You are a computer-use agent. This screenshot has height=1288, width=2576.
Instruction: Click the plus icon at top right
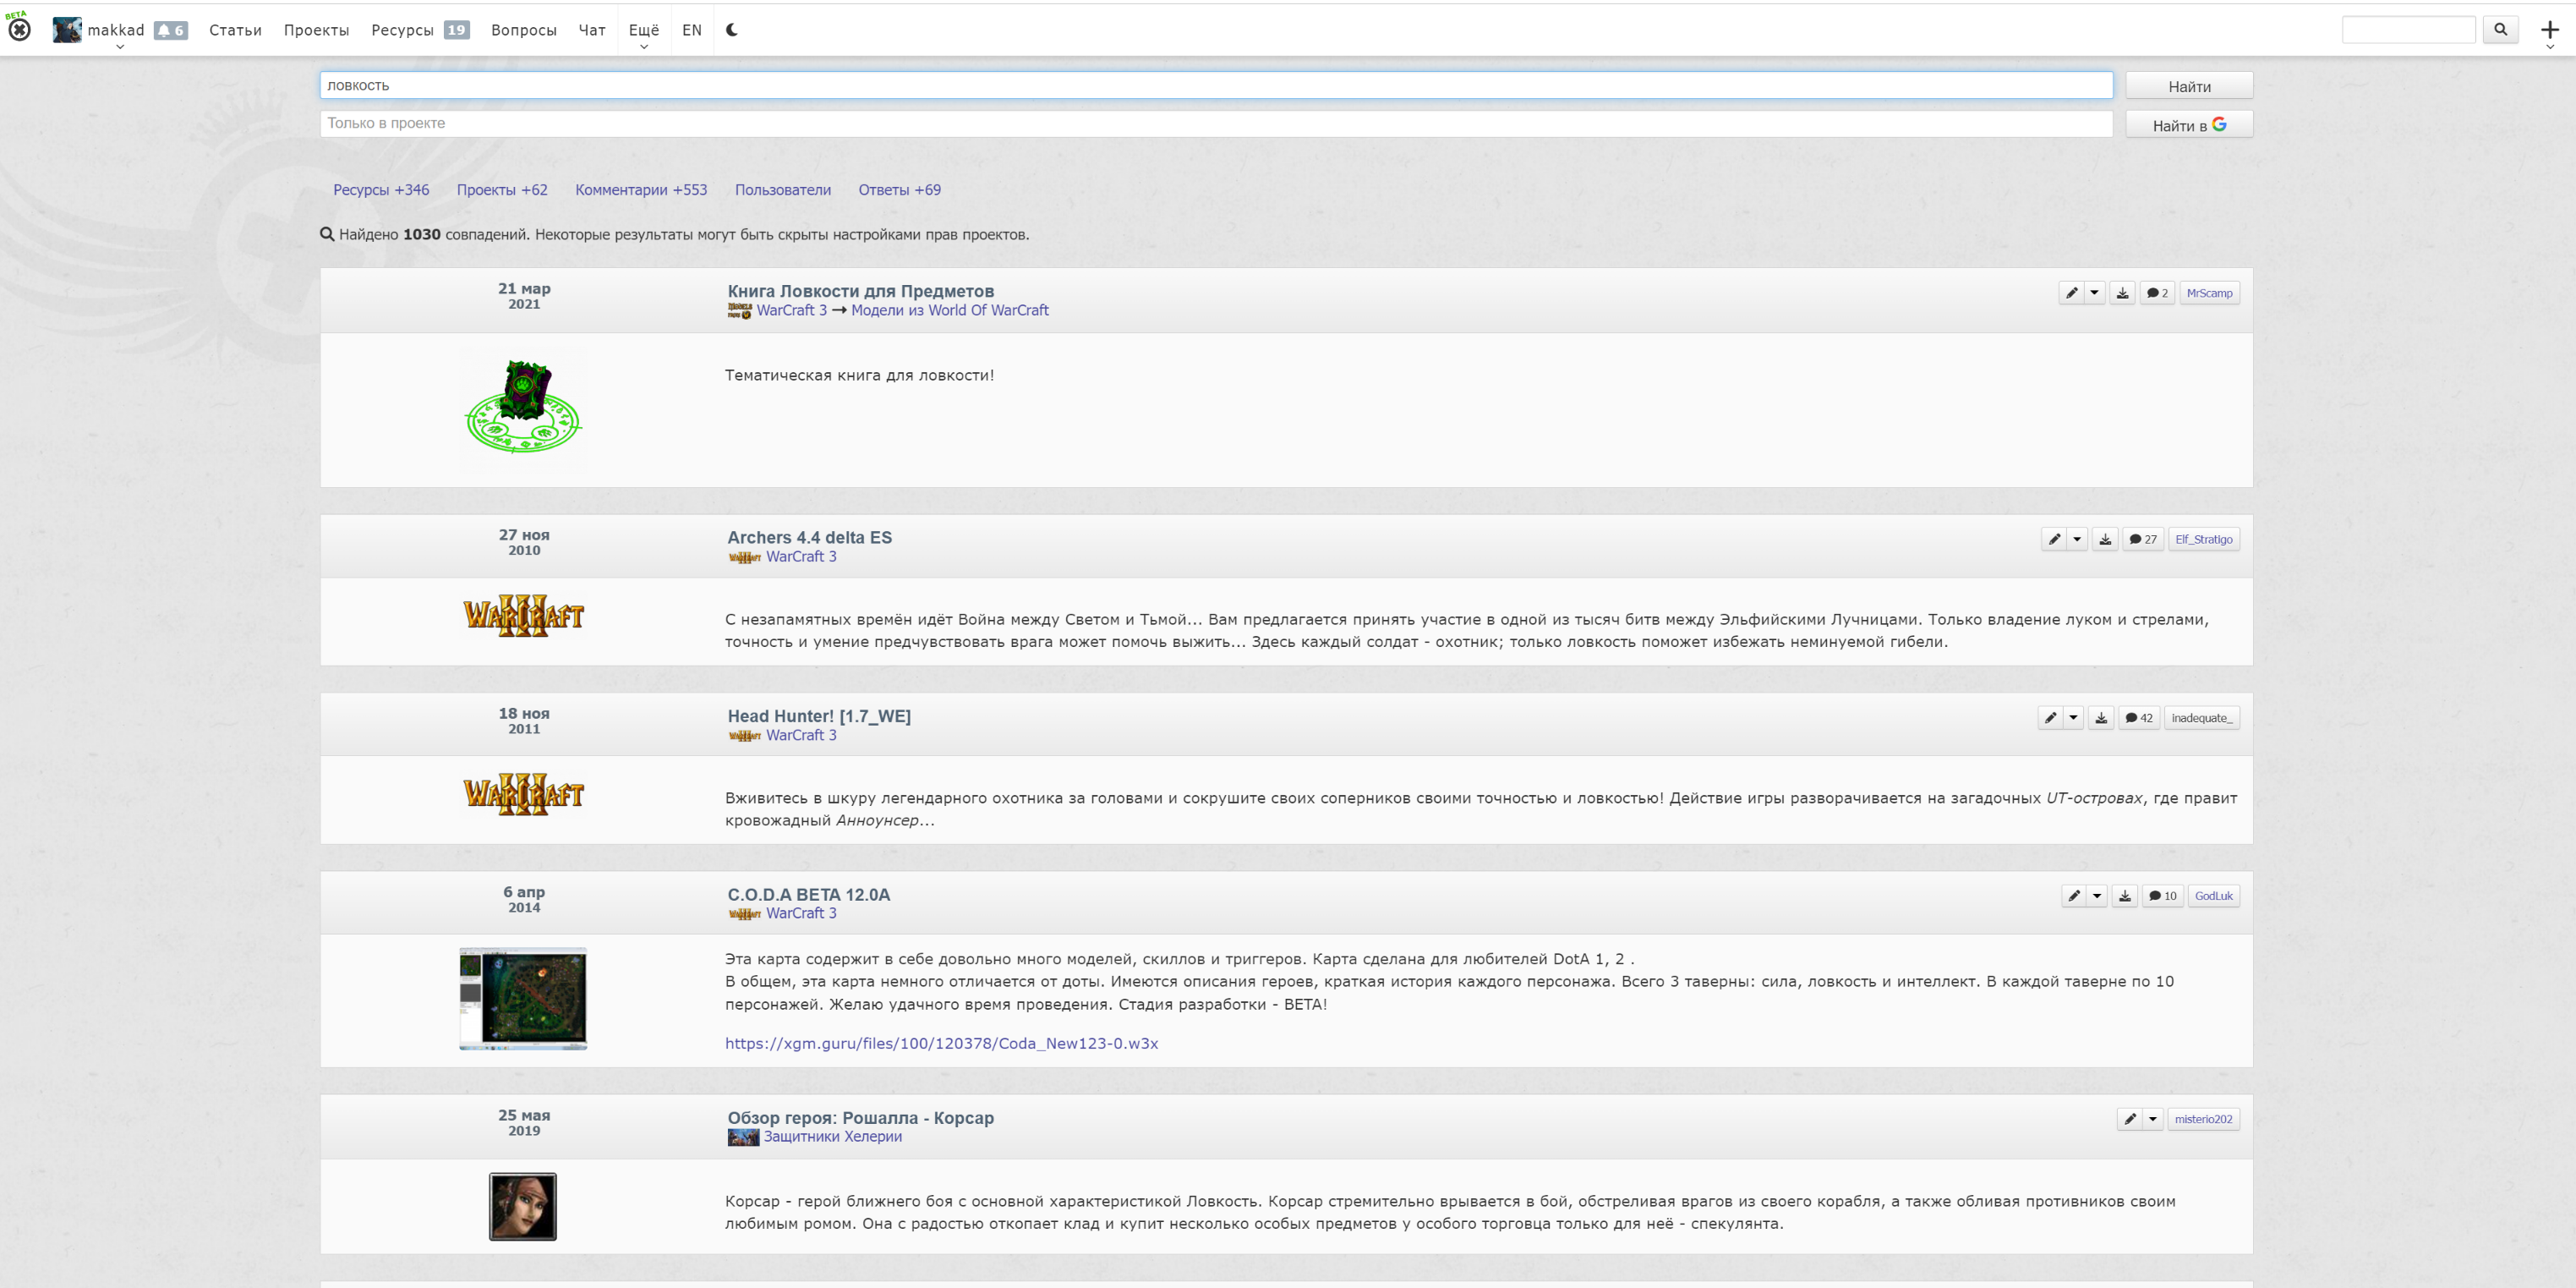(2549, 30)
